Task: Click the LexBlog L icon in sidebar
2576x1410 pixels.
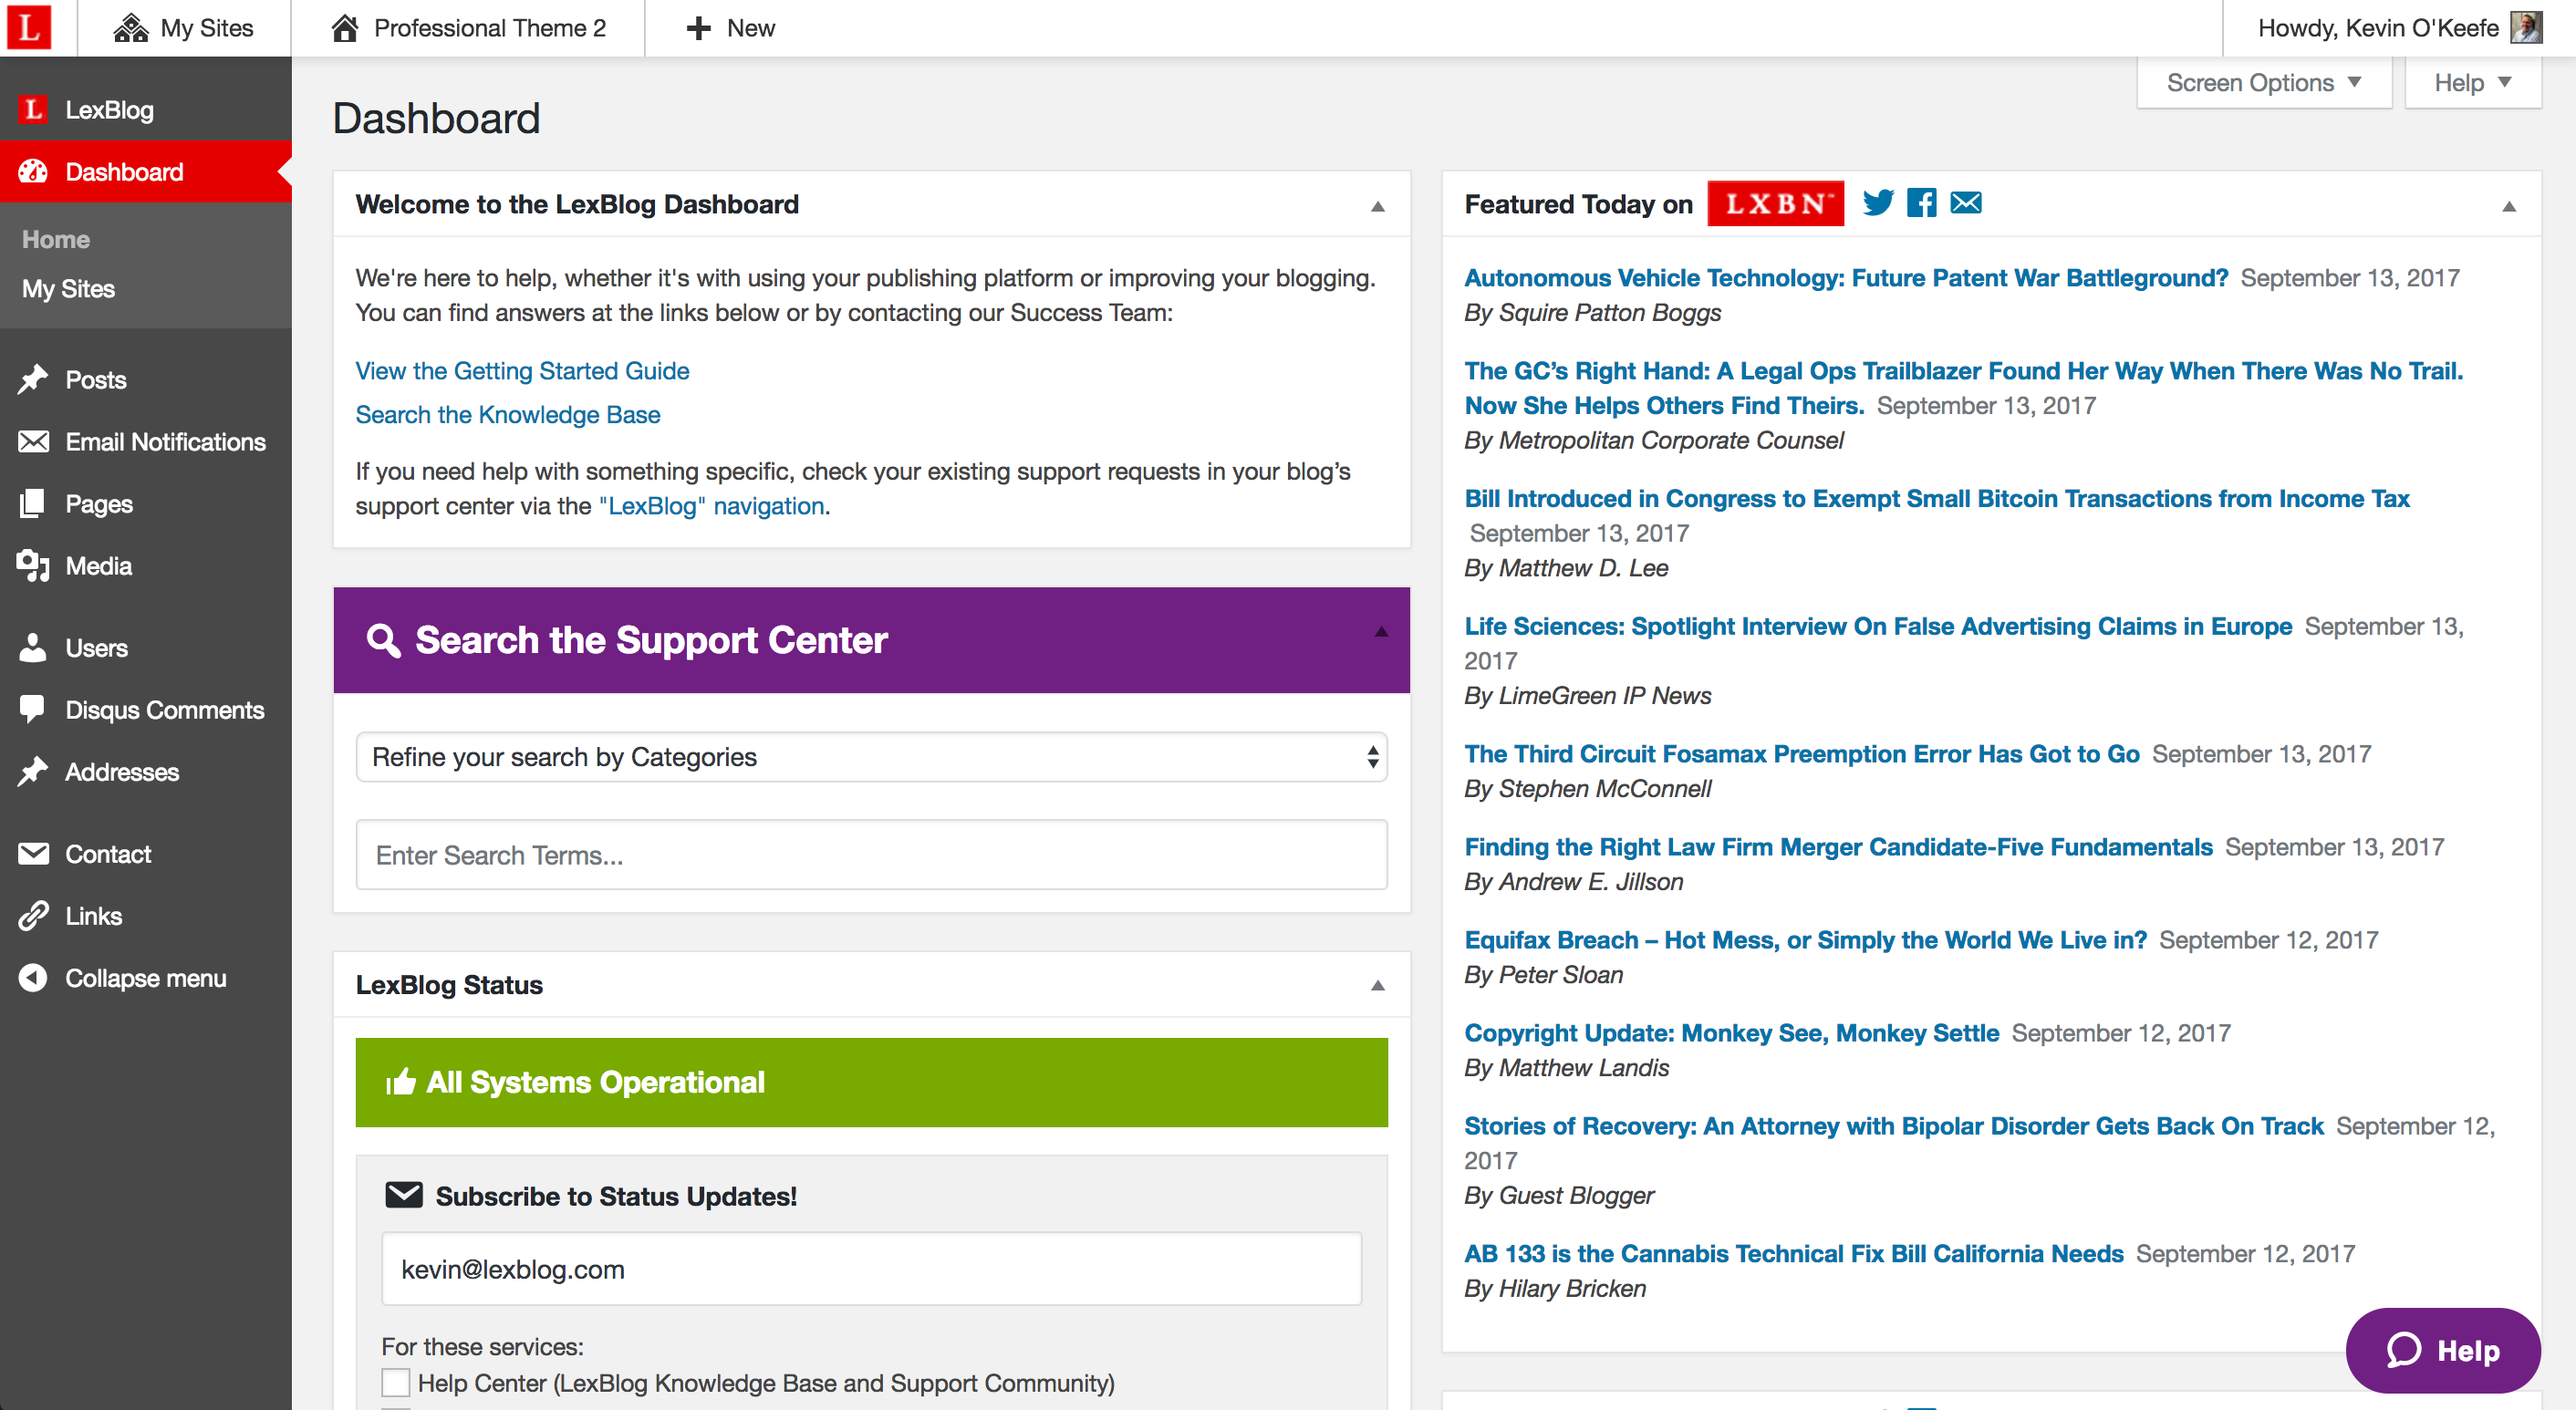Action: tap(33, 110)
